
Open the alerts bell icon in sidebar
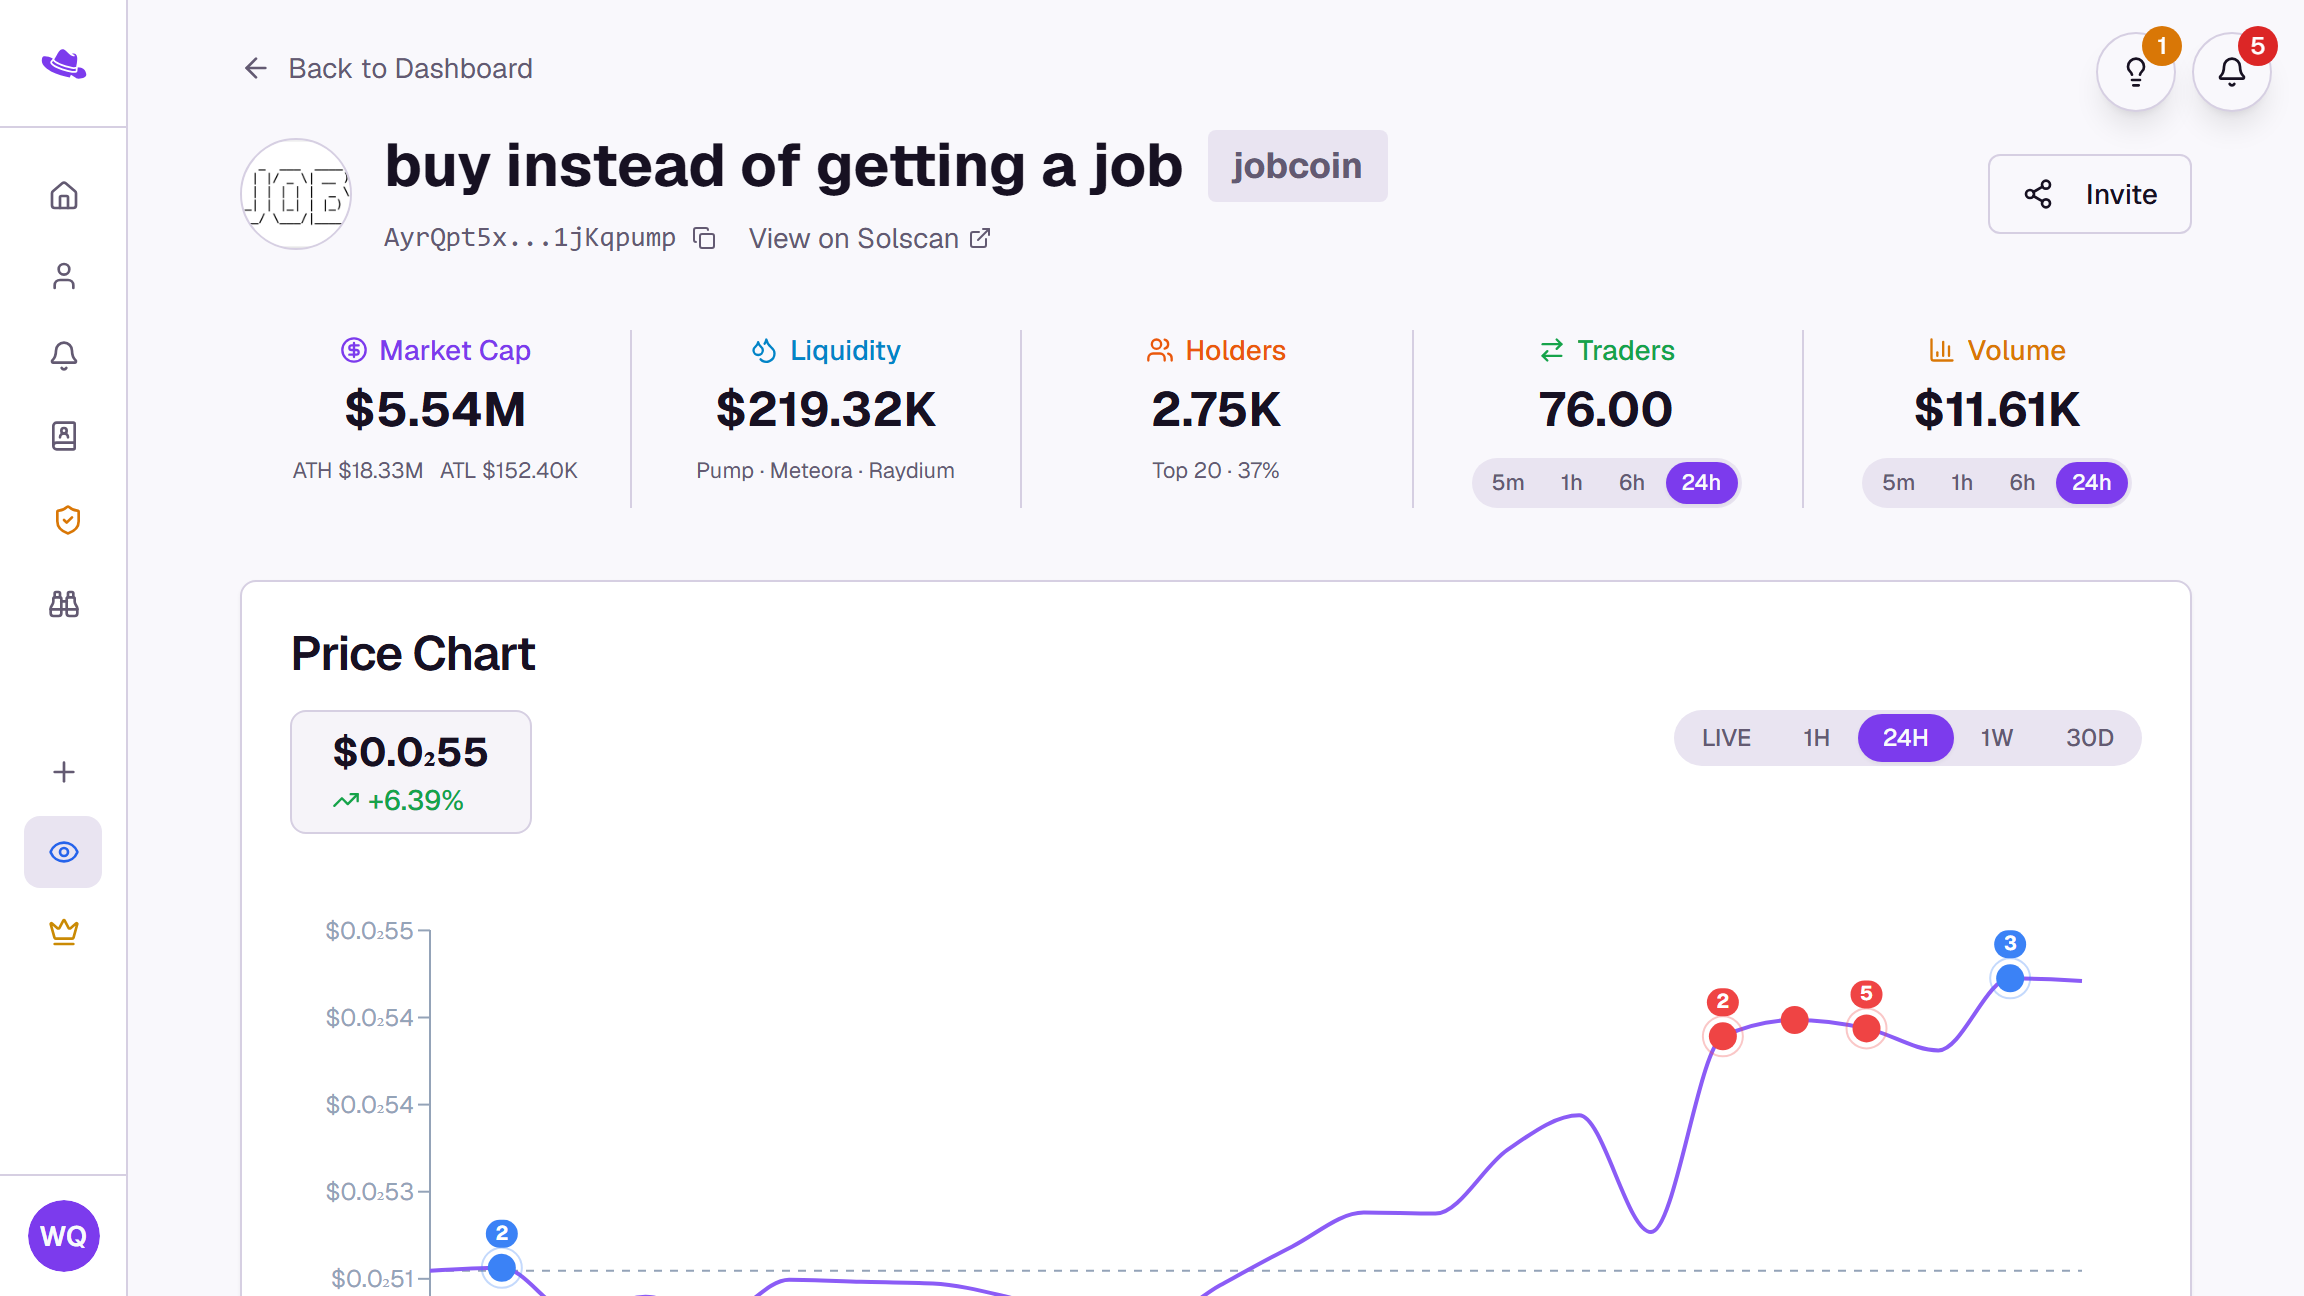tap(64, 356)
